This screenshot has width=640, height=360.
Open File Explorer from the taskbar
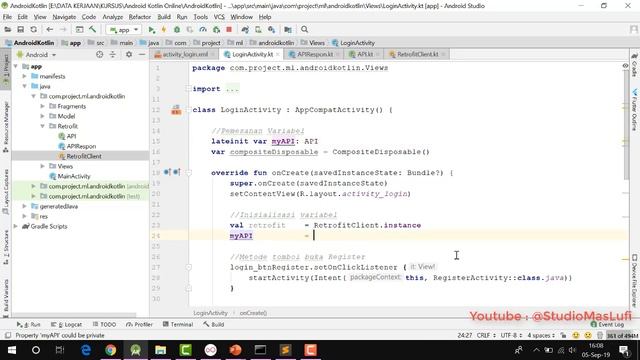coord(160,350)
